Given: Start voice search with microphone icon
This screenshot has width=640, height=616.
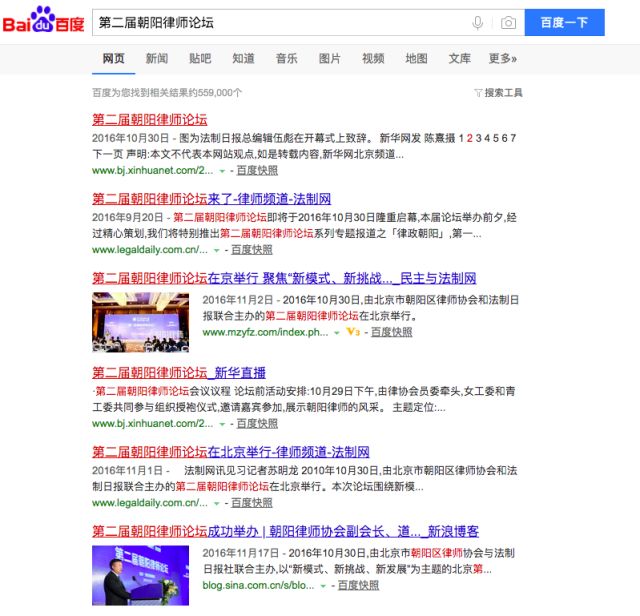Looking at the screenshot, I should (x=478, y=23).
